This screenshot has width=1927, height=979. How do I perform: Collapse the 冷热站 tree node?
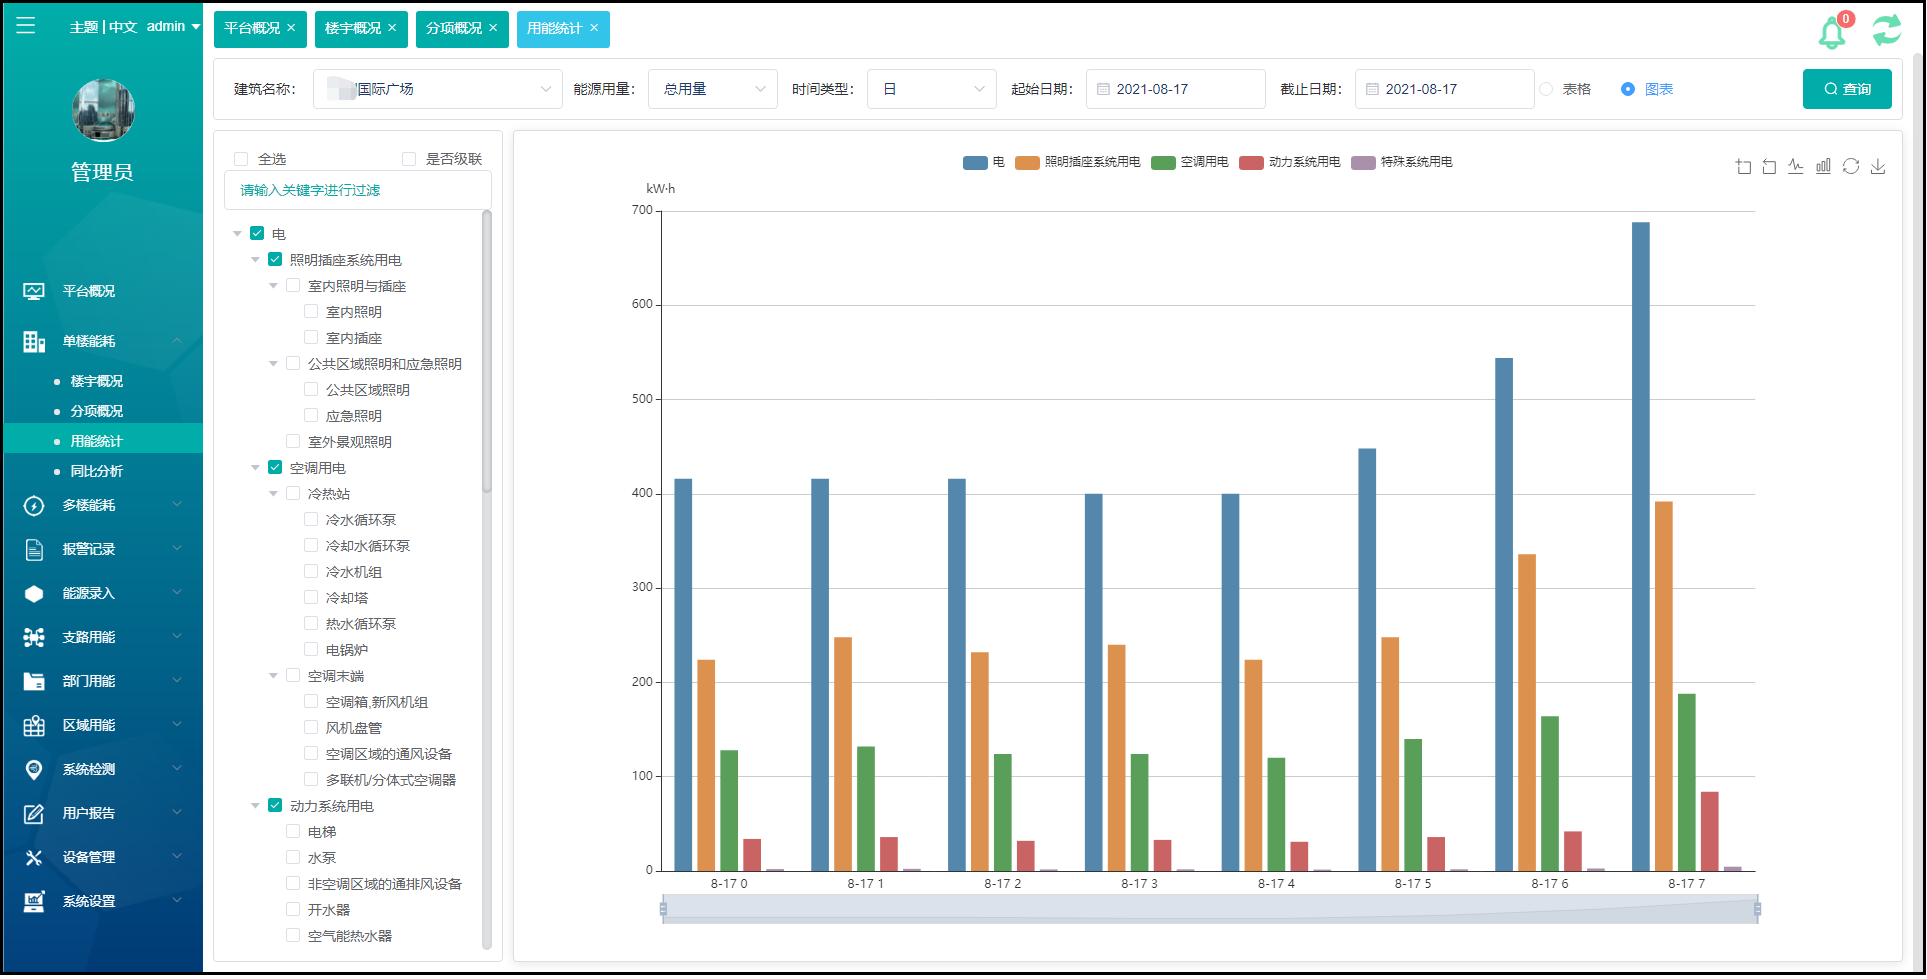(x=274, y=494)
